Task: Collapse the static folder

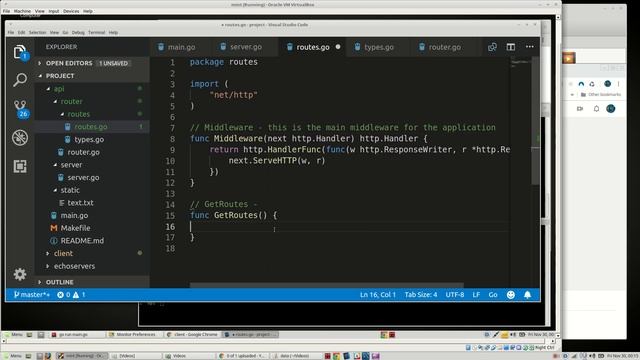Action: pos(70,190)
